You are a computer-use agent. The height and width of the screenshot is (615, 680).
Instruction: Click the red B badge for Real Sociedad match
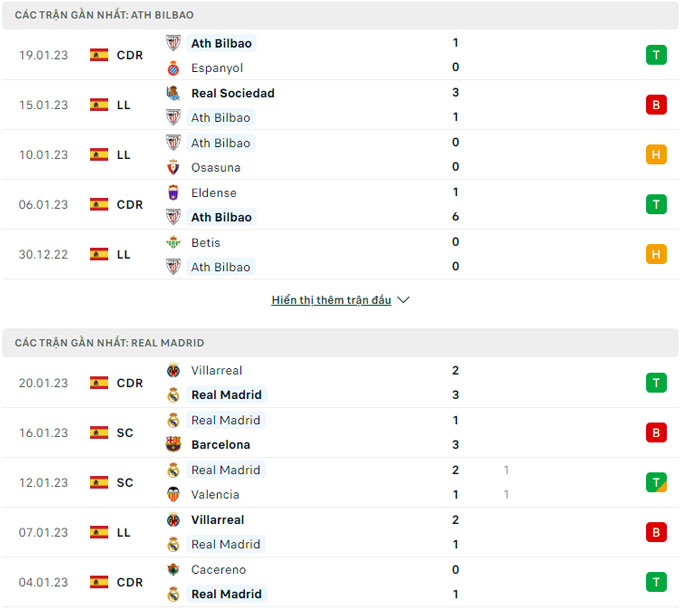pyautogui.click(x=656, y=105)
